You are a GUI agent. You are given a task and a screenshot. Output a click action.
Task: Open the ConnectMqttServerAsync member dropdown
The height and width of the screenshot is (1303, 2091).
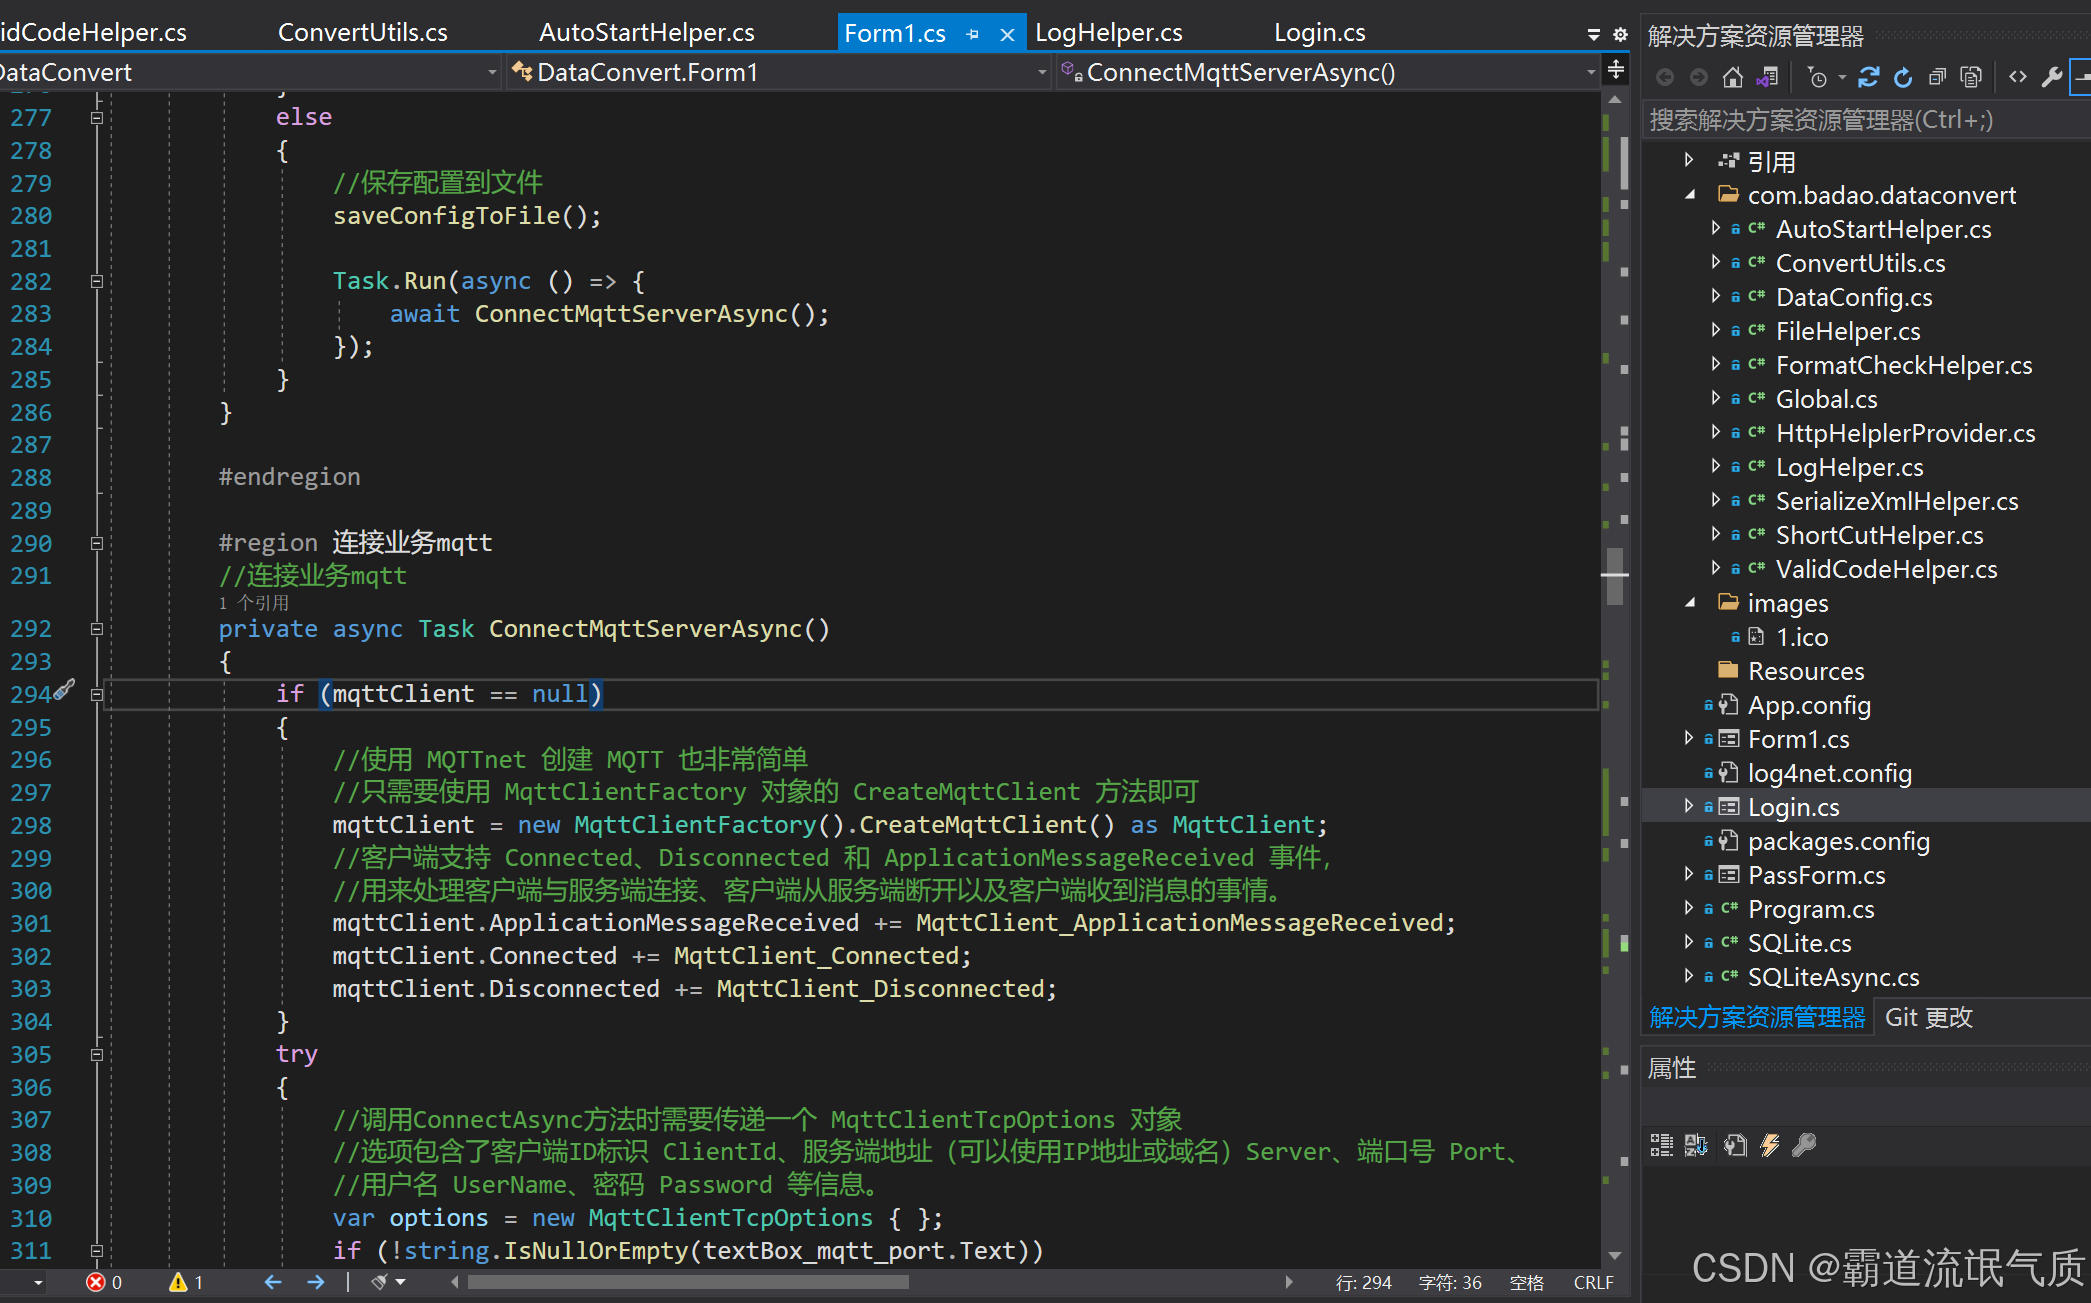click(x=1590, y=72)
